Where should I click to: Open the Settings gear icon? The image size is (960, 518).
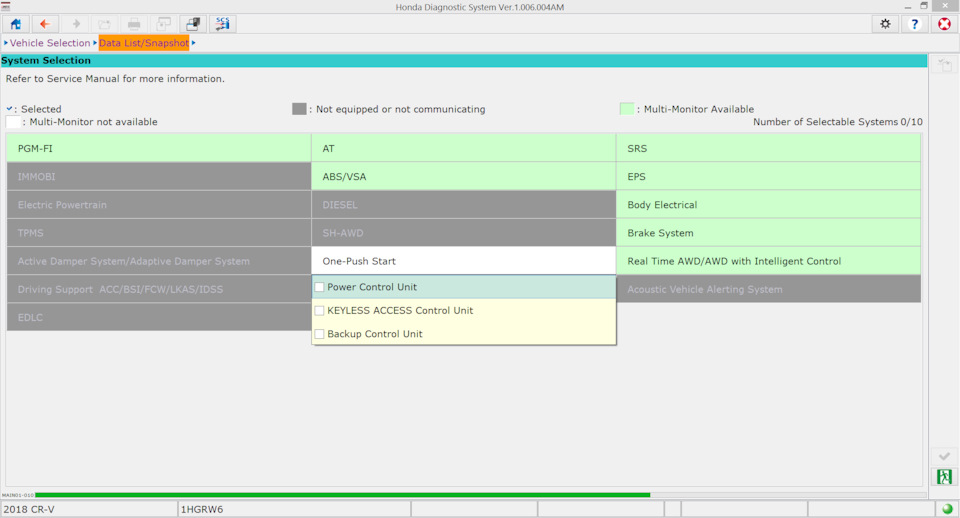(x=885, y=24)
